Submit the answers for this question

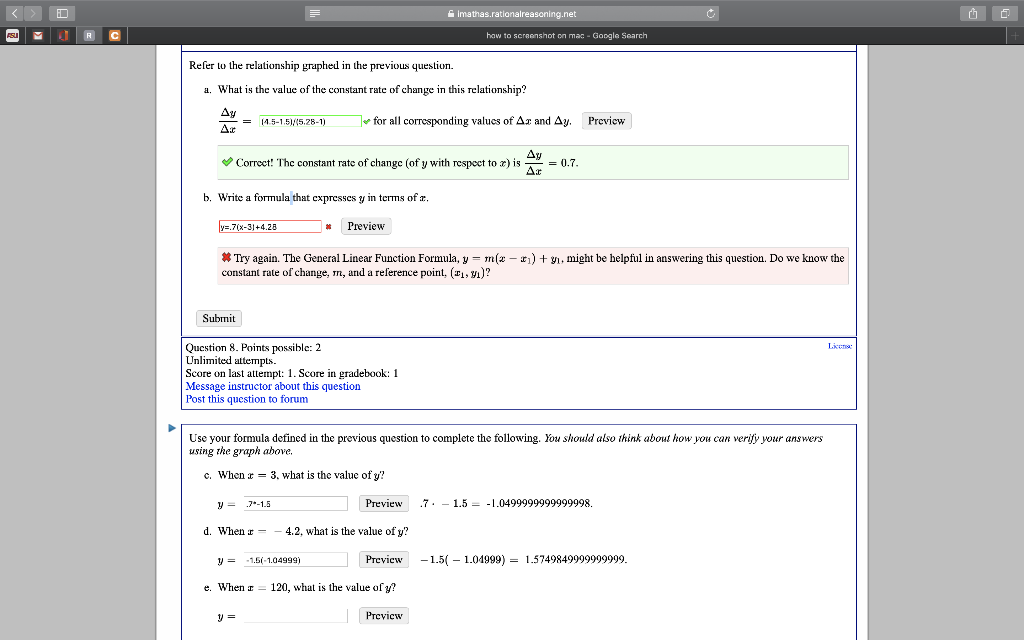coord(218,318)
